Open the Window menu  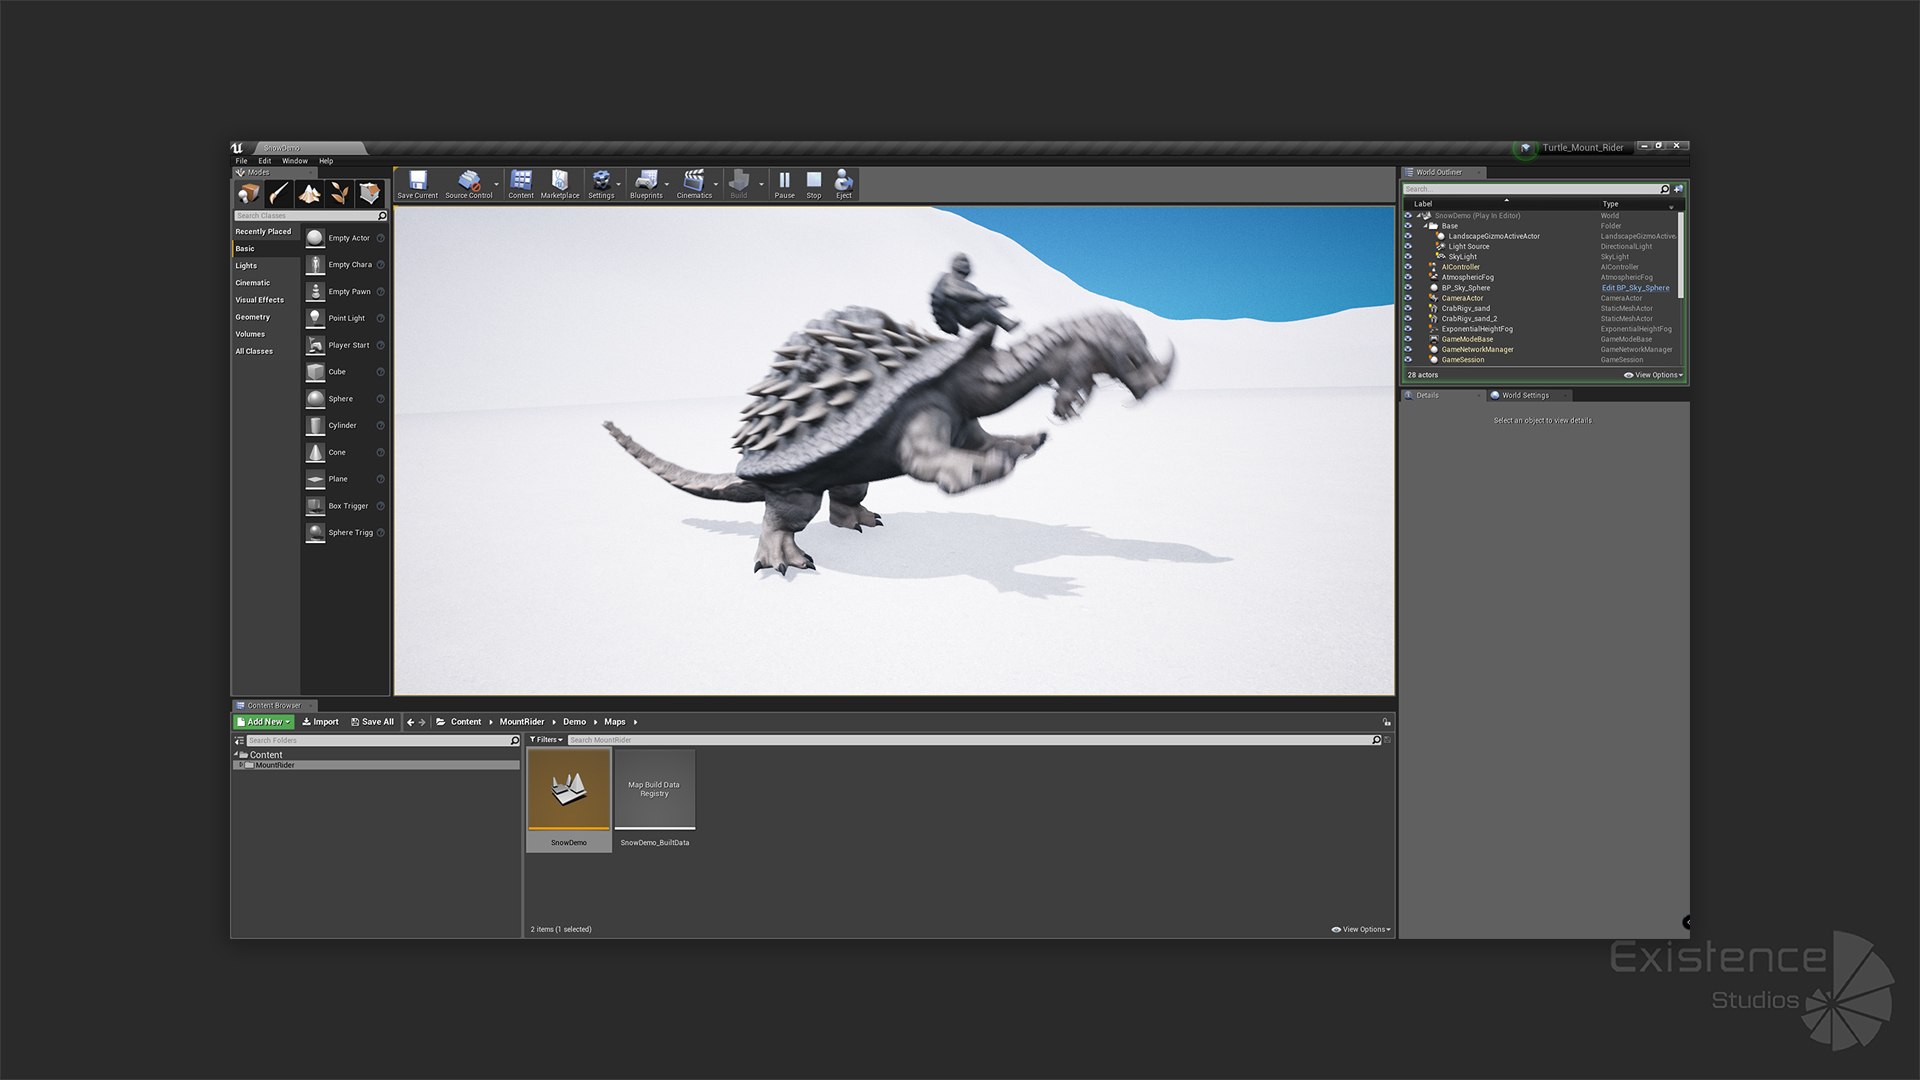295,161
